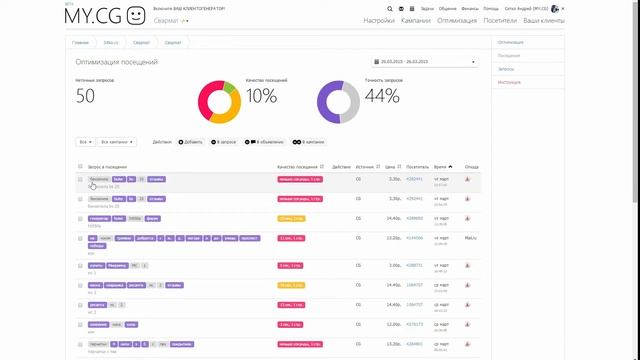Click the calendar icon in the date range field
Screen dimensions: 640x360
(x=376, y=62)
